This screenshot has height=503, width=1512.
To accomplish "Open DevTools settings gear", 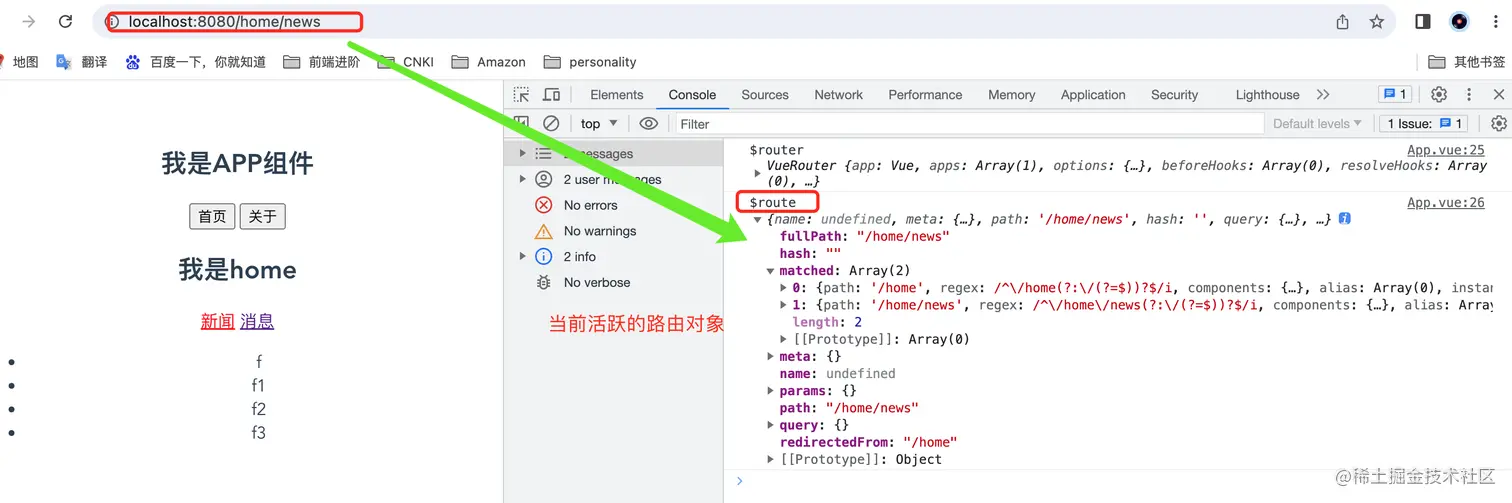I will [1439, 95].
